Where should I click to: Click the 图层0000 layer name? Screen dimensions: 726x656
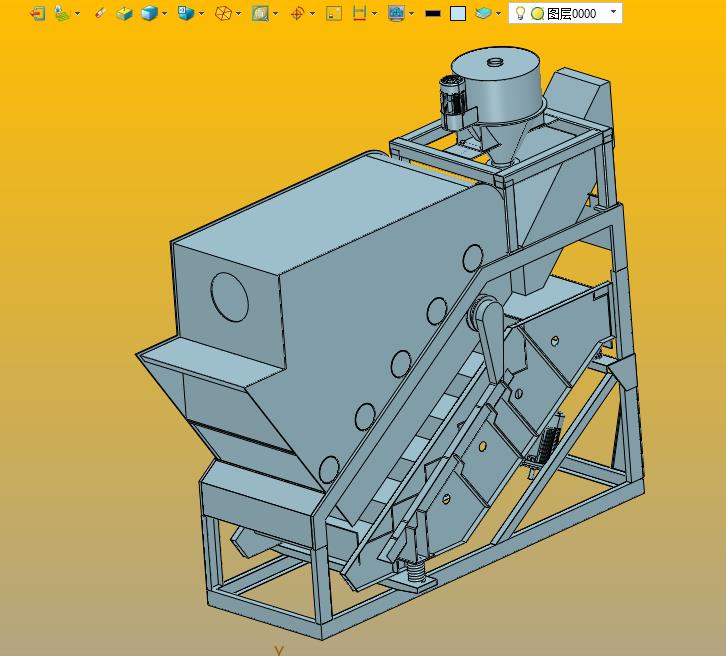(571, 14)
